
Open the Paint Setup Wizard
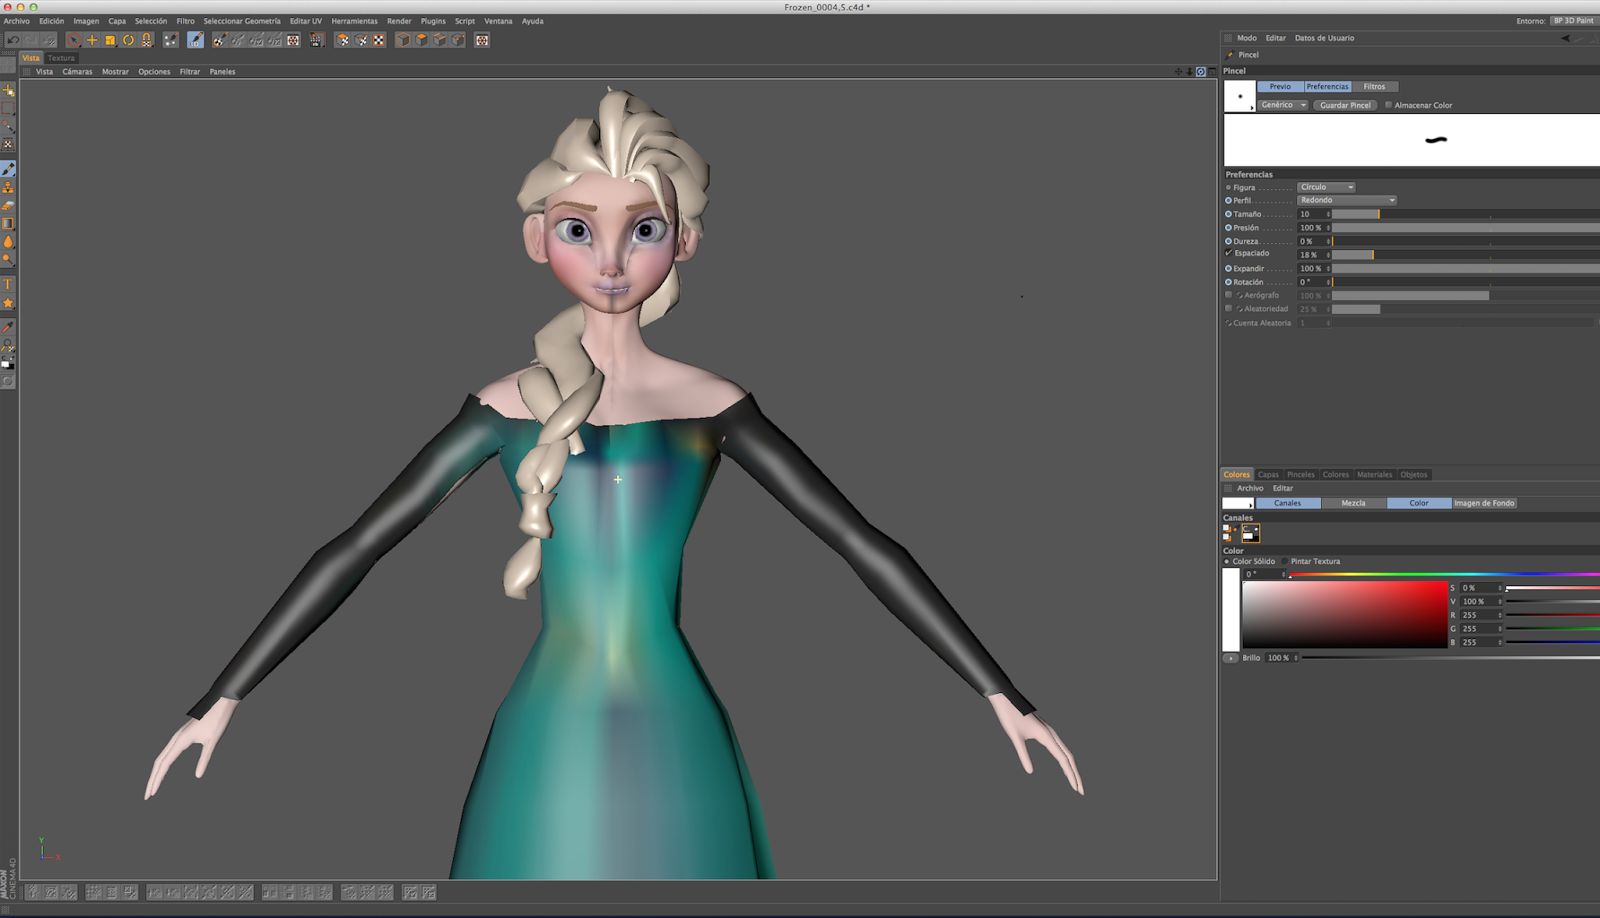point(171,40)
